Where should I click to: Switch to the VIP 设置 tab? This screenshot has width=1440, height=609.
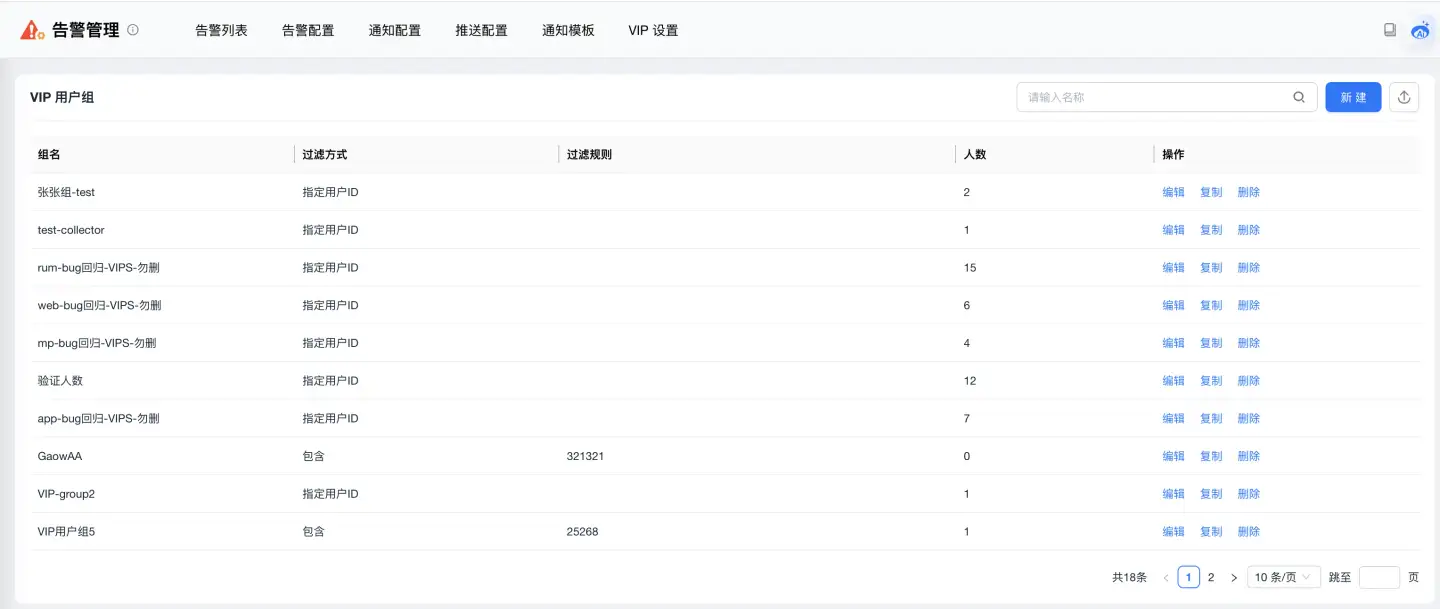pyautogui.click(x=653, y=30)
